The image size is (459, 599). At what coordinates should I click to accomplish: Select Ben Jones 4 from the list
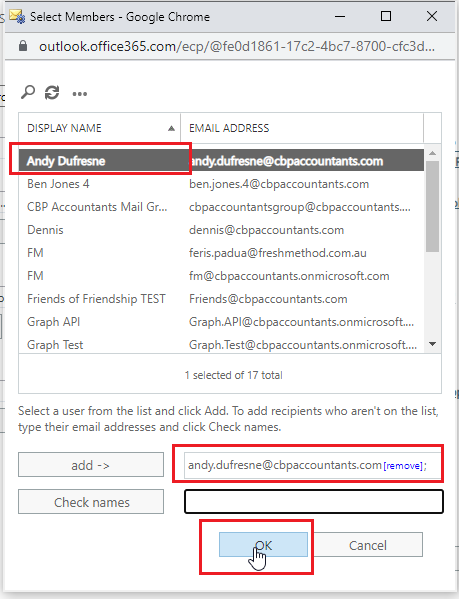tap(221, 184)
